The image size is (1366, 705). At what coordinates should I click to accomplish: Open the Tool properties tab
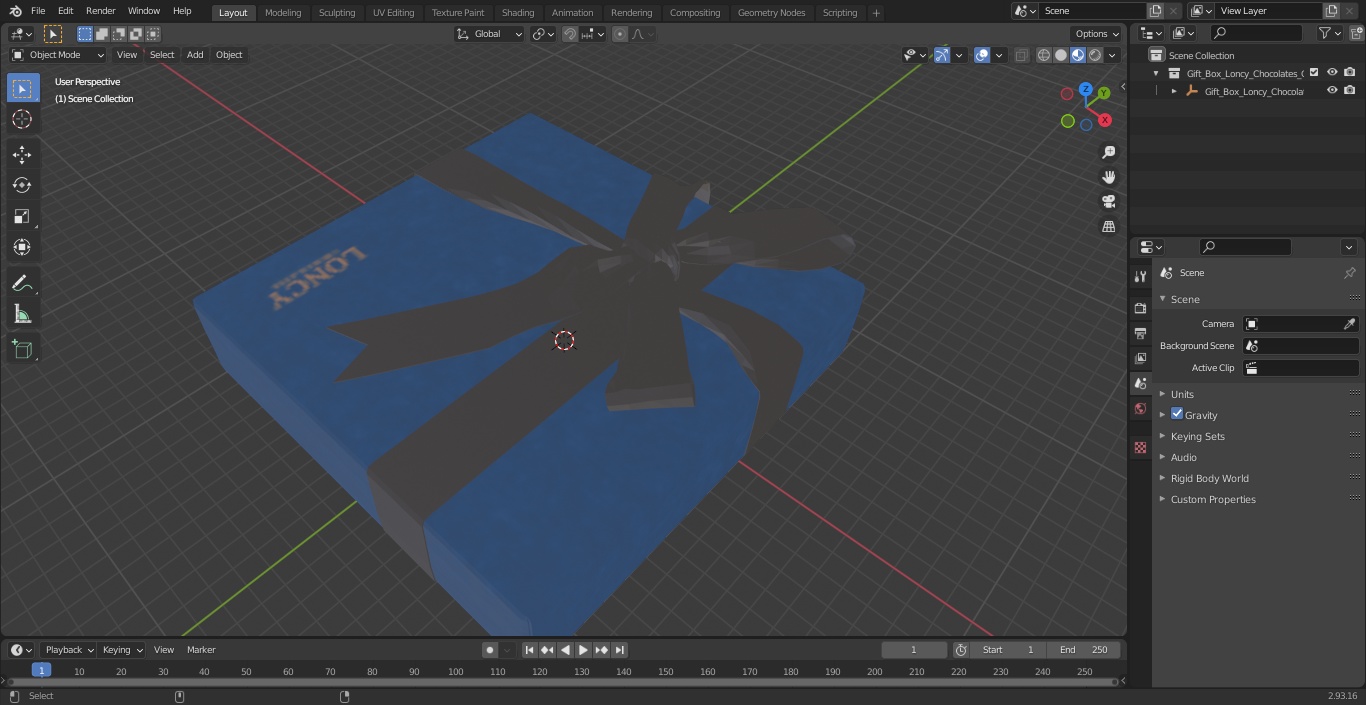tap(1140, 277)
